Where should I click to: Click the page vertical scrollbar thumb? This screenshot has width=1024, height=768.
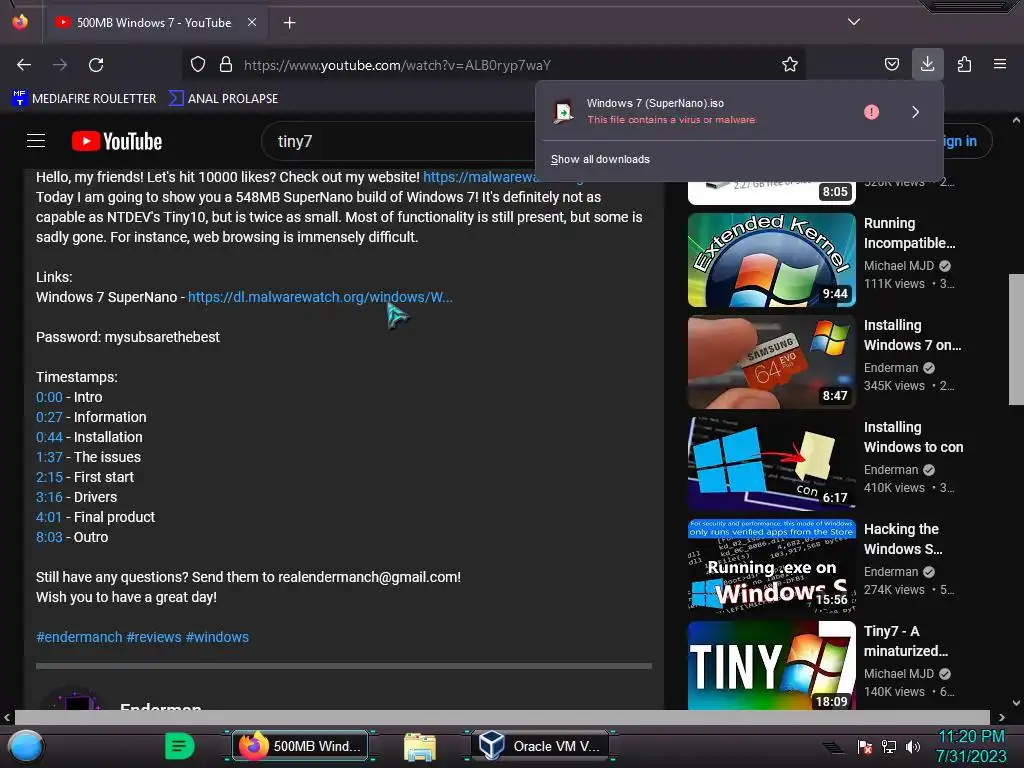tap(1016, 340)
